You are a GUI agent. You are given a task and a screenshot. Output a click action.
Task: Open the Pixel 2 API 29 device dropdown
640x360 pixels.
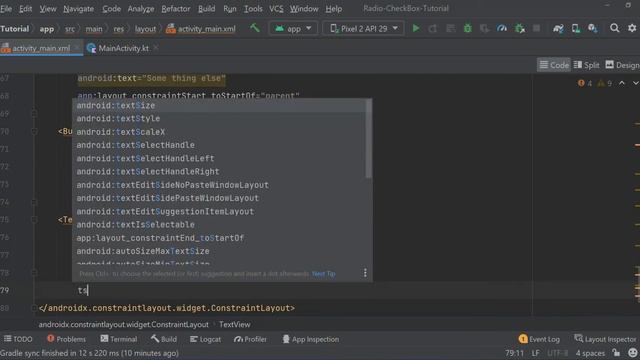point(363,29)
